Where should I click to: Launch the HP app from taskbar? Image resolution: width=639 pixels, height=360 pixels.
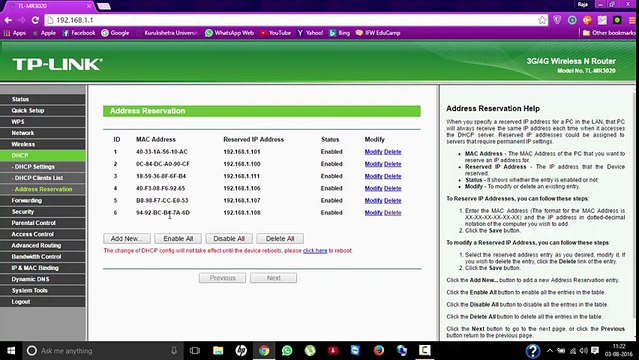pyautogui.click(x=241, y=351)
